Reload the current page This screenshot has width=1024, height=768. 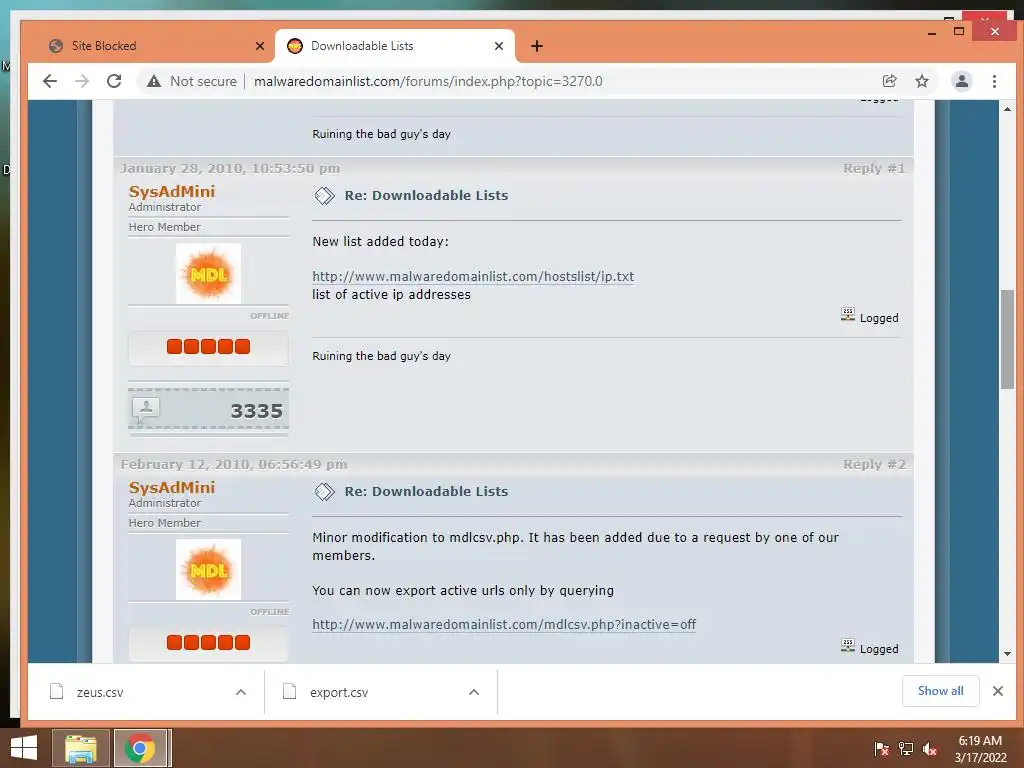(114, 81)
